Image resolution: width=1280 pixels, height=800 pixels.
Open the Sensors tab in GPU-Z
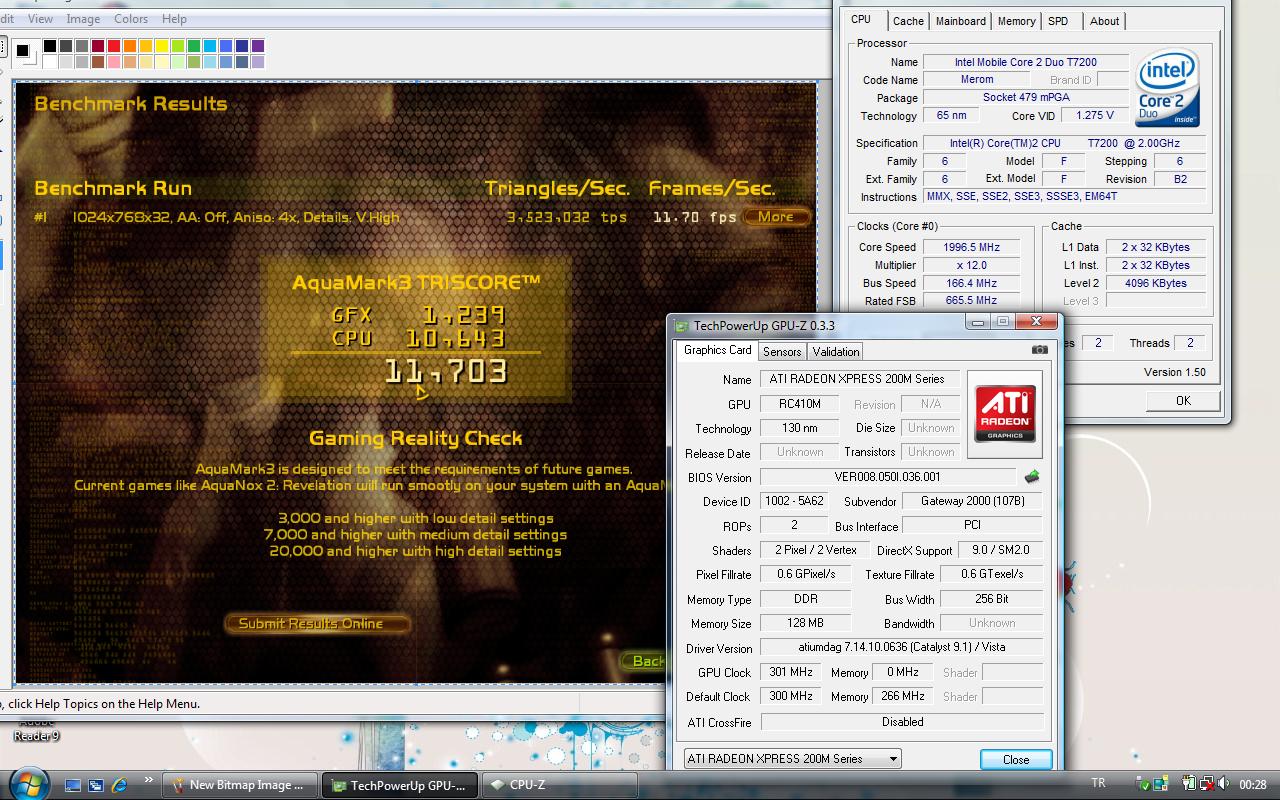782,351
